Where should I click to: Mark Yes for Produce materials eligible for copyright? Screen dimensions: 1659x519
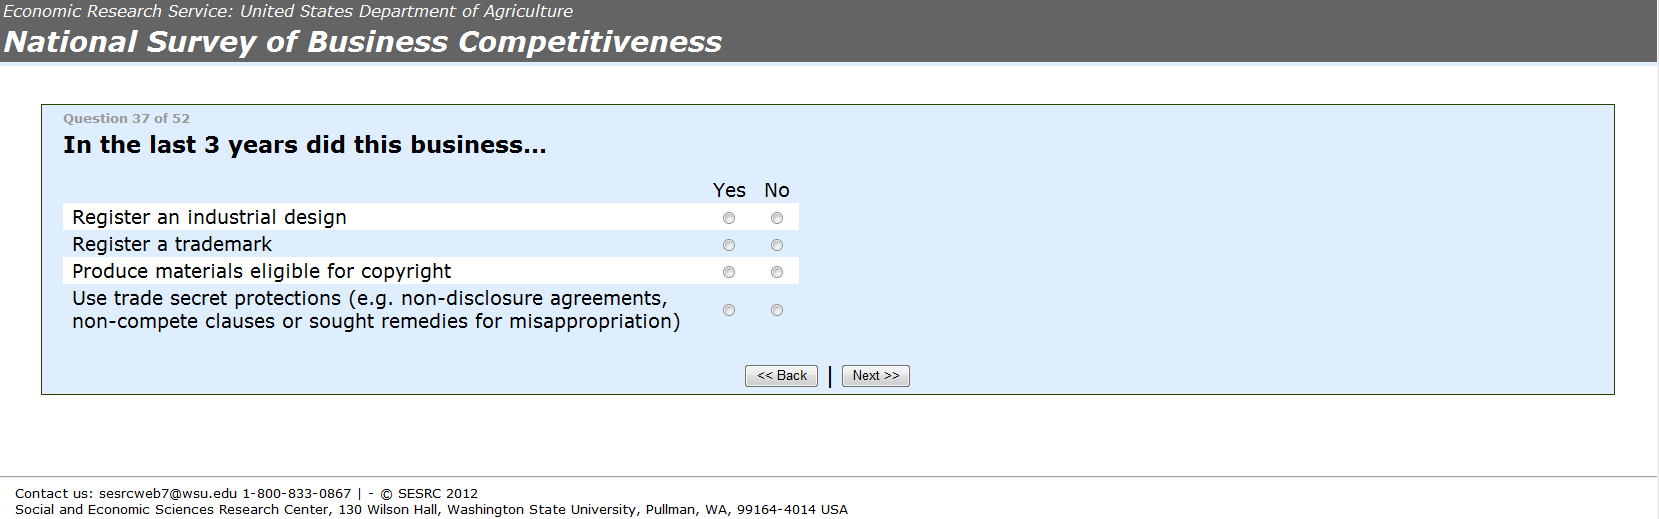(x=729, y=272)
